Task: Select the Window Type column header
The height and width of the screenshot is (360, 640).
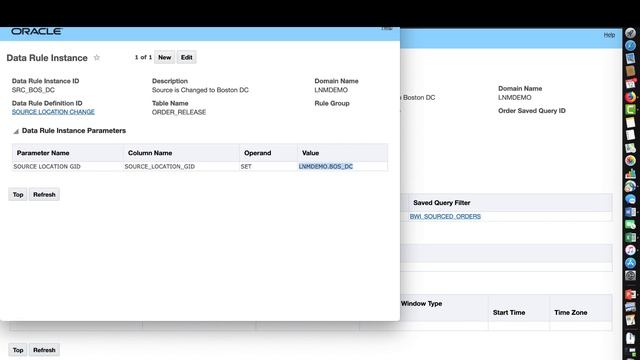Action: pyautogui.click(x=422, y=304)
